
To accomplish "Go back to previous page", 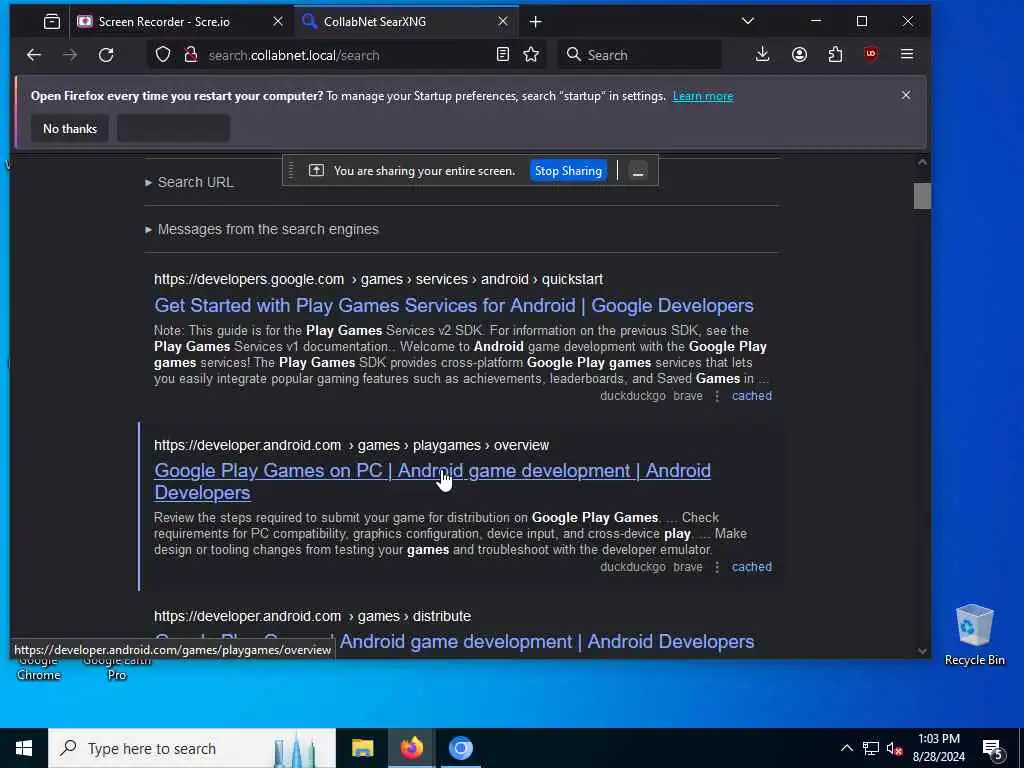I will [34, 55].
